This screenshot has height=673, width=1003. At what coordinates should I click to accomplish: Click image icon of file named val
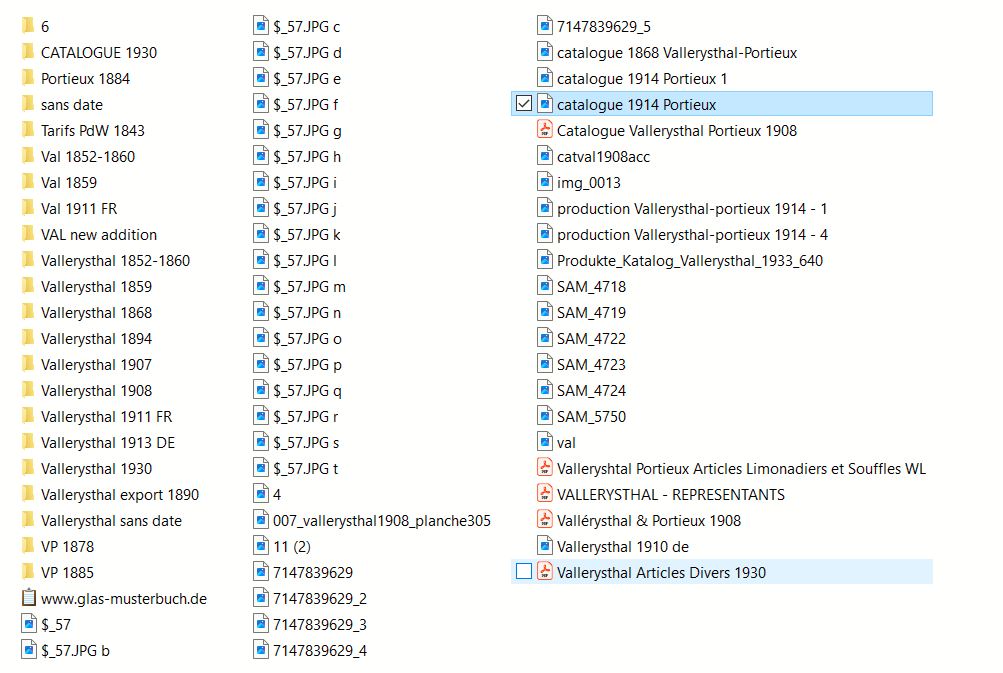[x=544, y=442]
